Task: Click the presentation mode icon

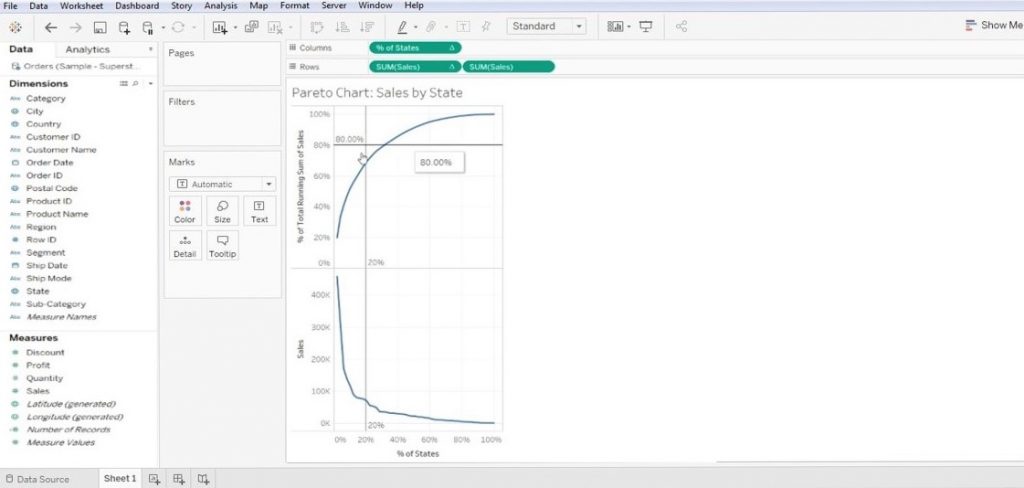Action: click(646, 27)
